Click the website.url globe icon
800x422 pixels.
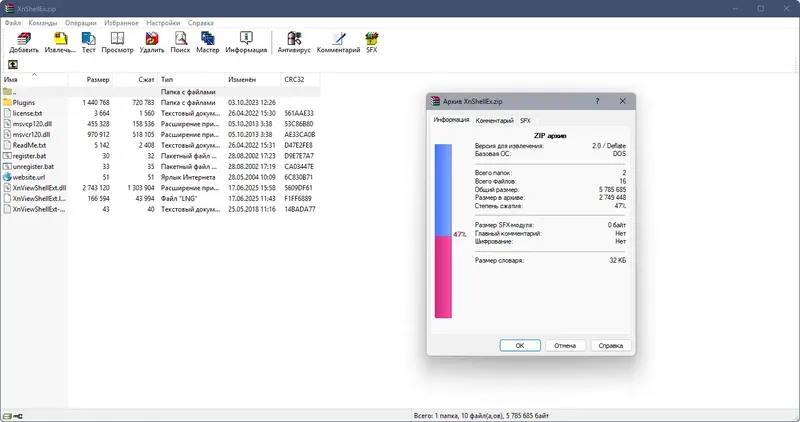point(7,177)
